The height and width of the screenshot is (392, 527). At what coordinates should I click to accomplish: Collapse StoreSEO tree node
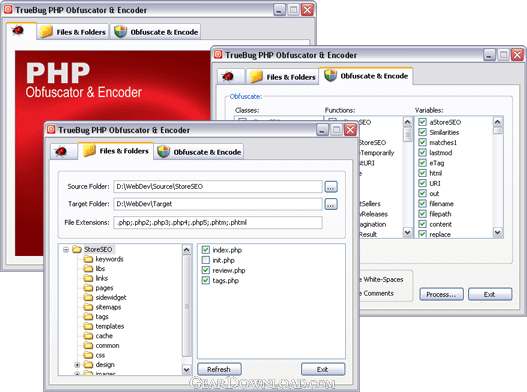pos(66,249)
